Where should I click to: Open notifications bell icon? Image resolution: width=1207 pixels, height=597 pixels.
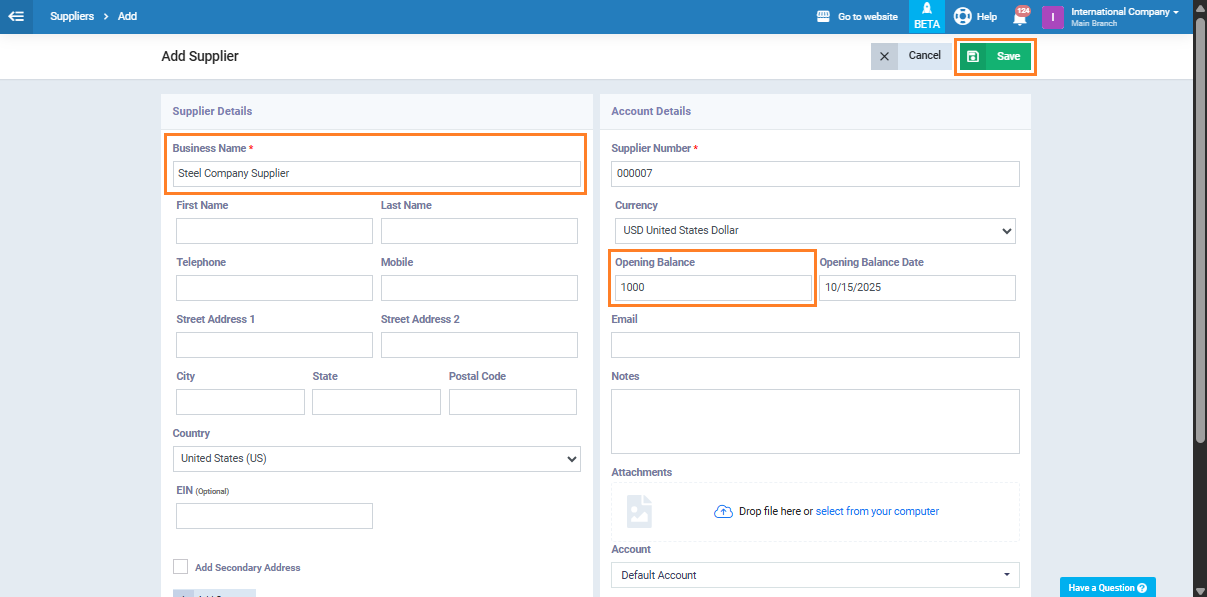pos(1020,17)
